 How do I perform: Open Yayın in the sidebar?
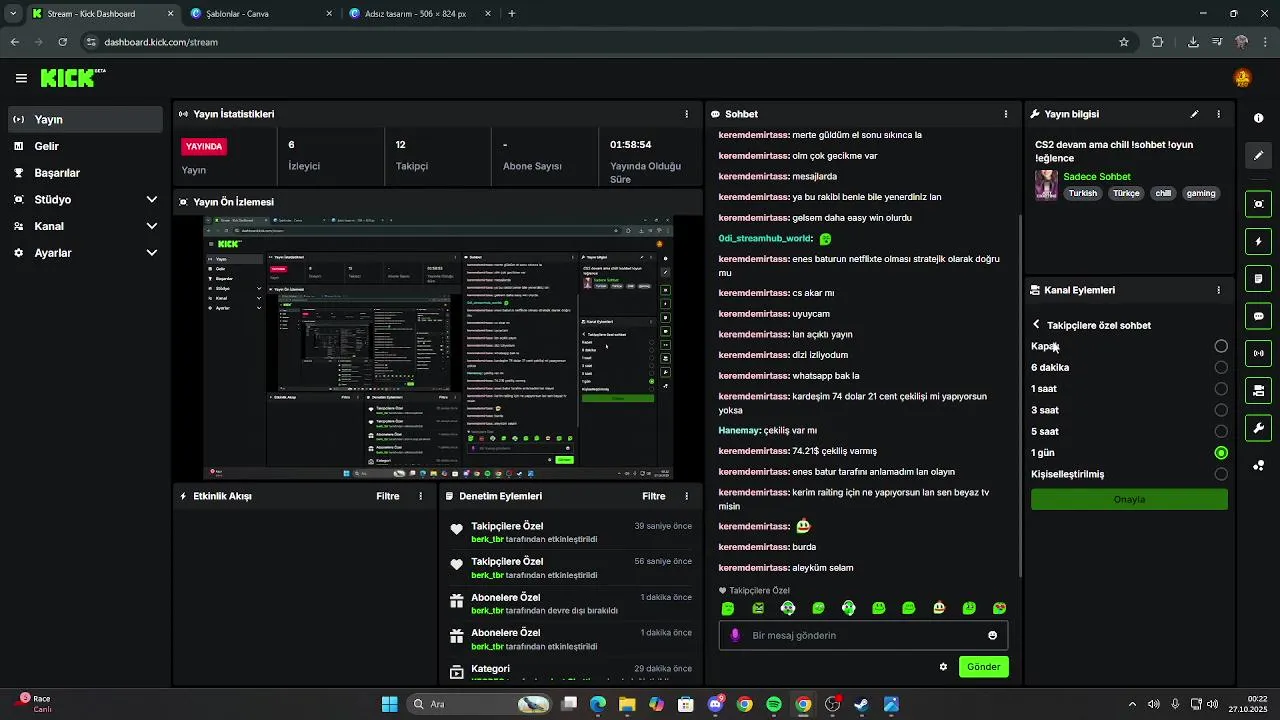click(85, 119)
